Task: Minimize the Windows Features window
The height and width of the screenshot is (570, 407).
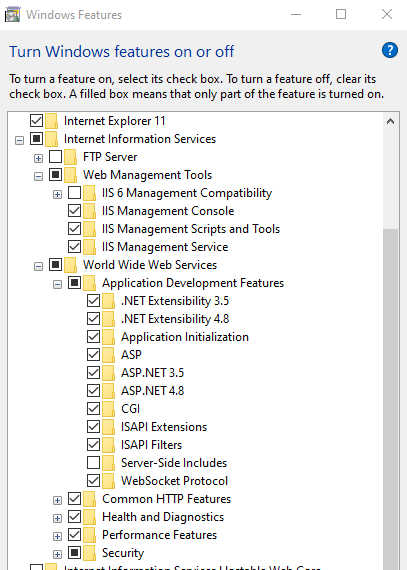Action: pos(296,14)
